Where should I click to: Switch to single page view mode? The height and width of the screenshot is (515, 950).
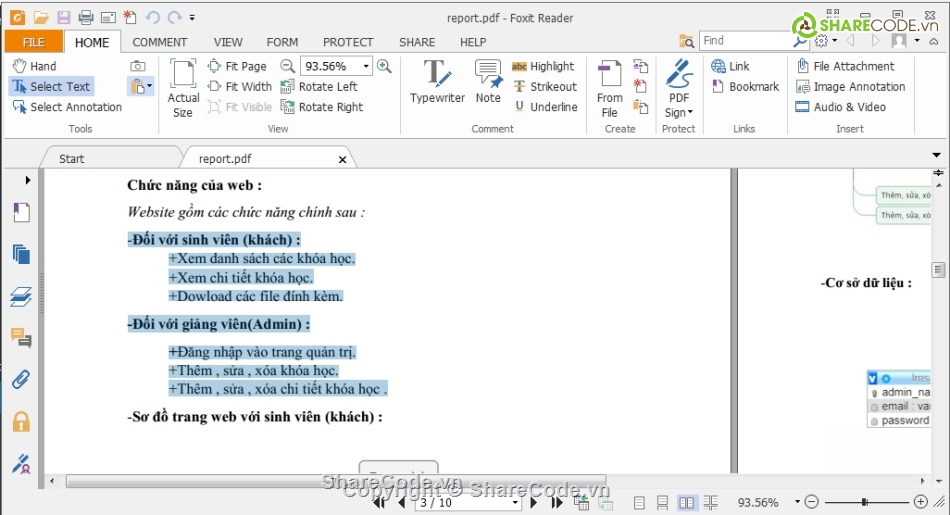click(639, 503)
